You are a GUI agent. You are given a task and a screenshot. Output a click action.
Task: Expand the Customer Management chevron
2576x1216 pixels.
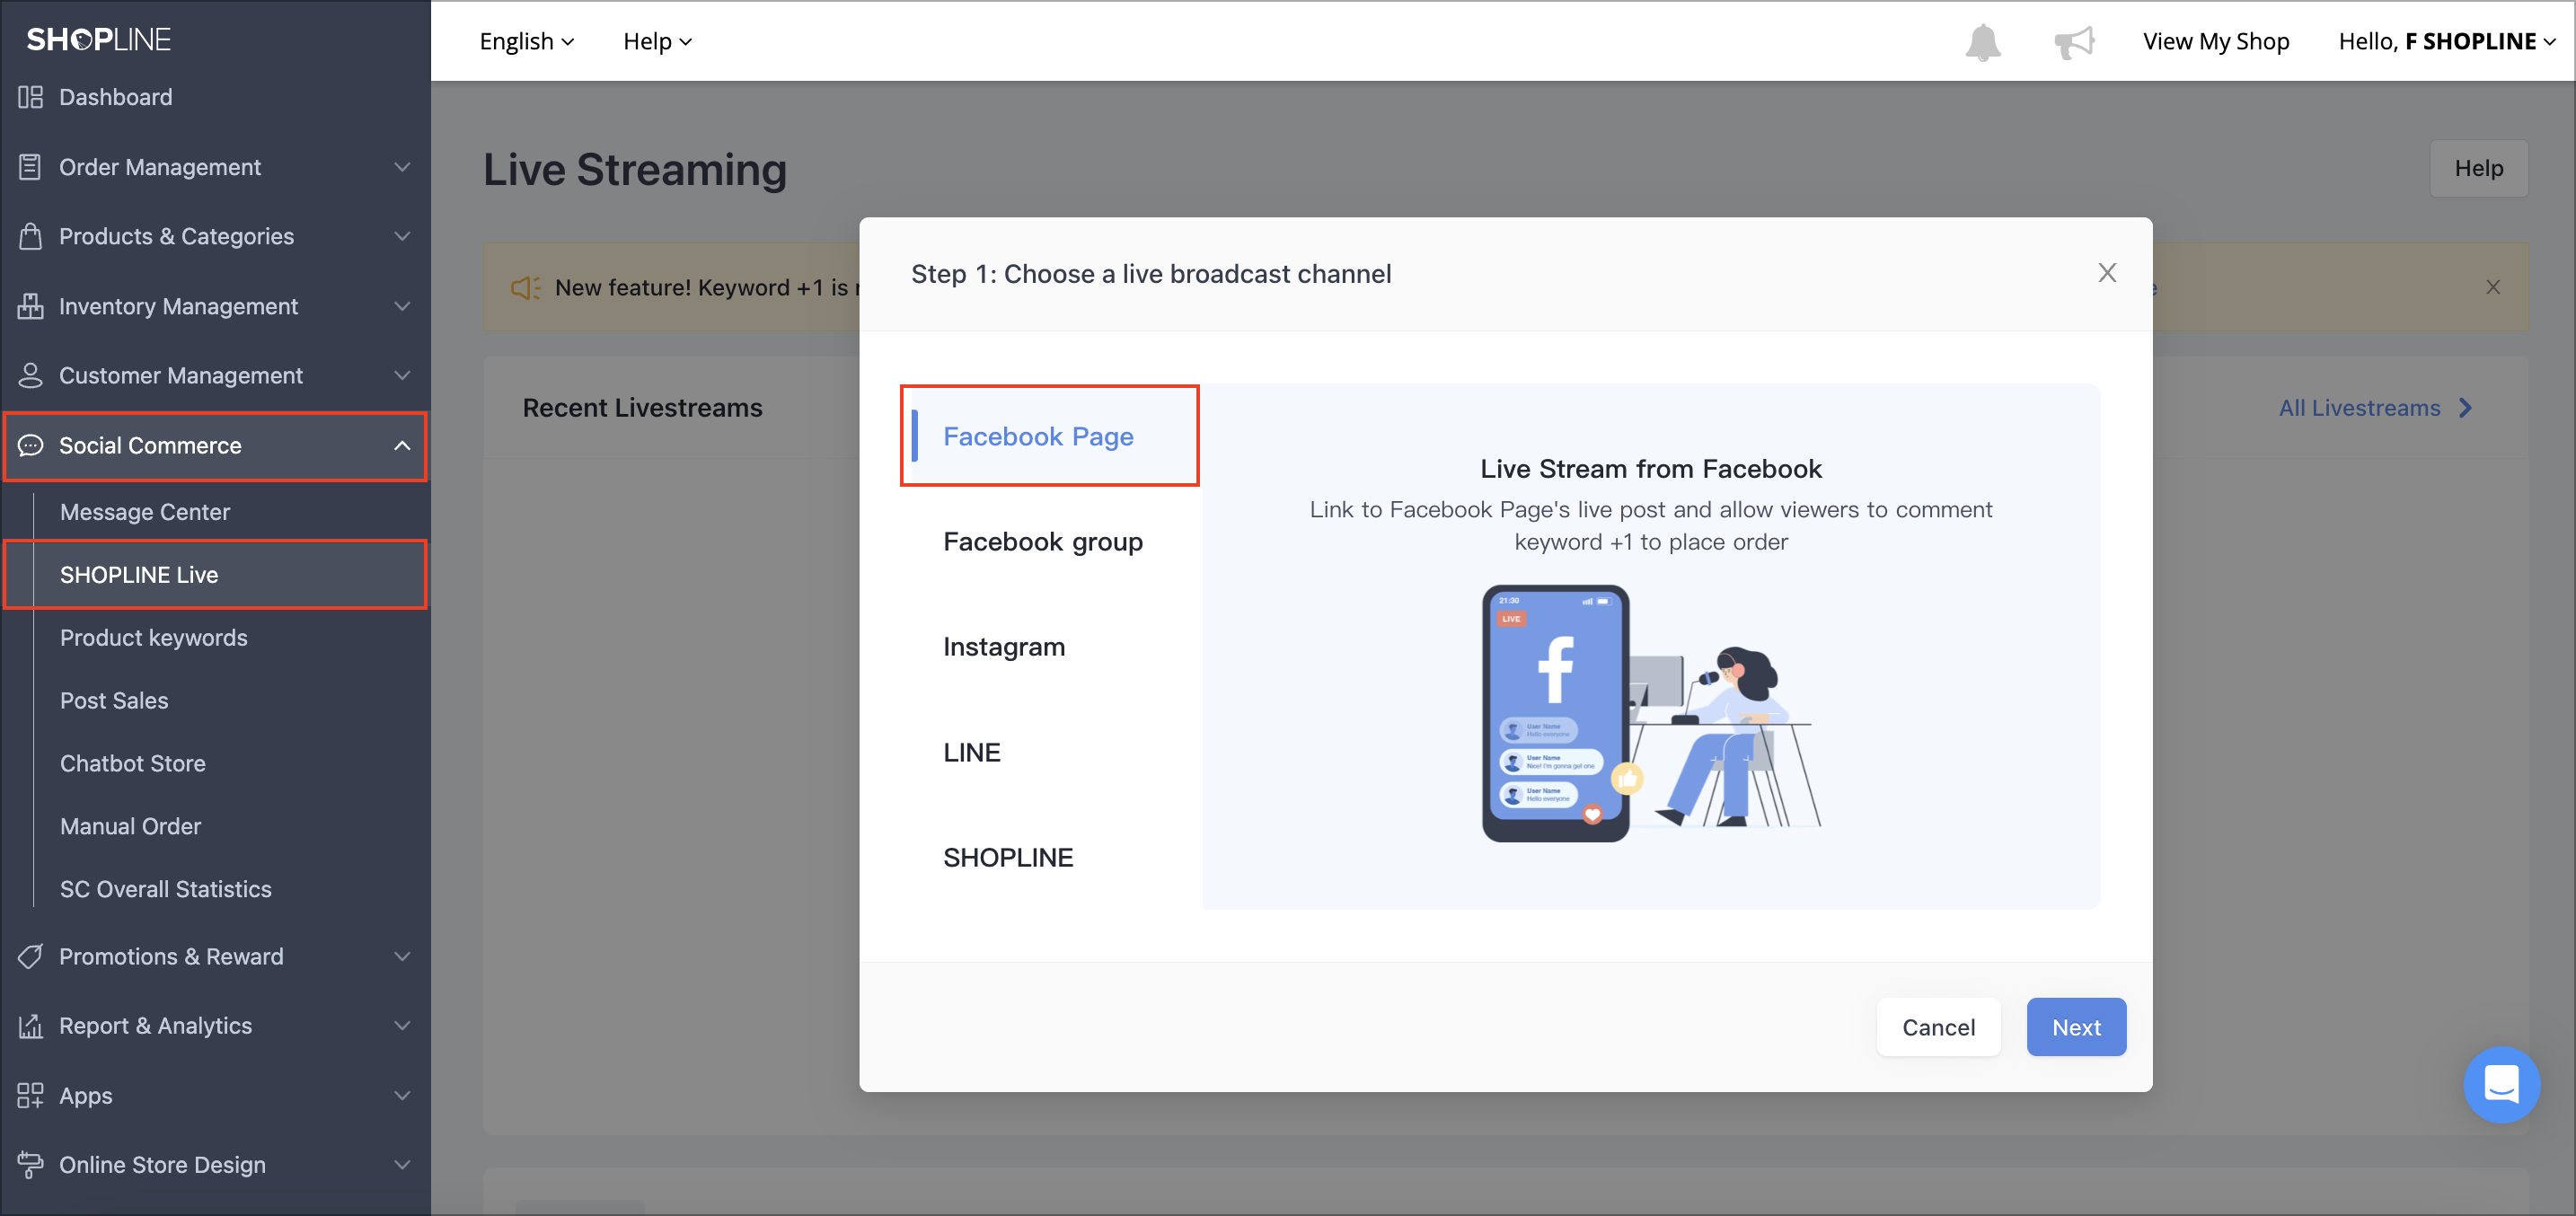coord(402,375)
